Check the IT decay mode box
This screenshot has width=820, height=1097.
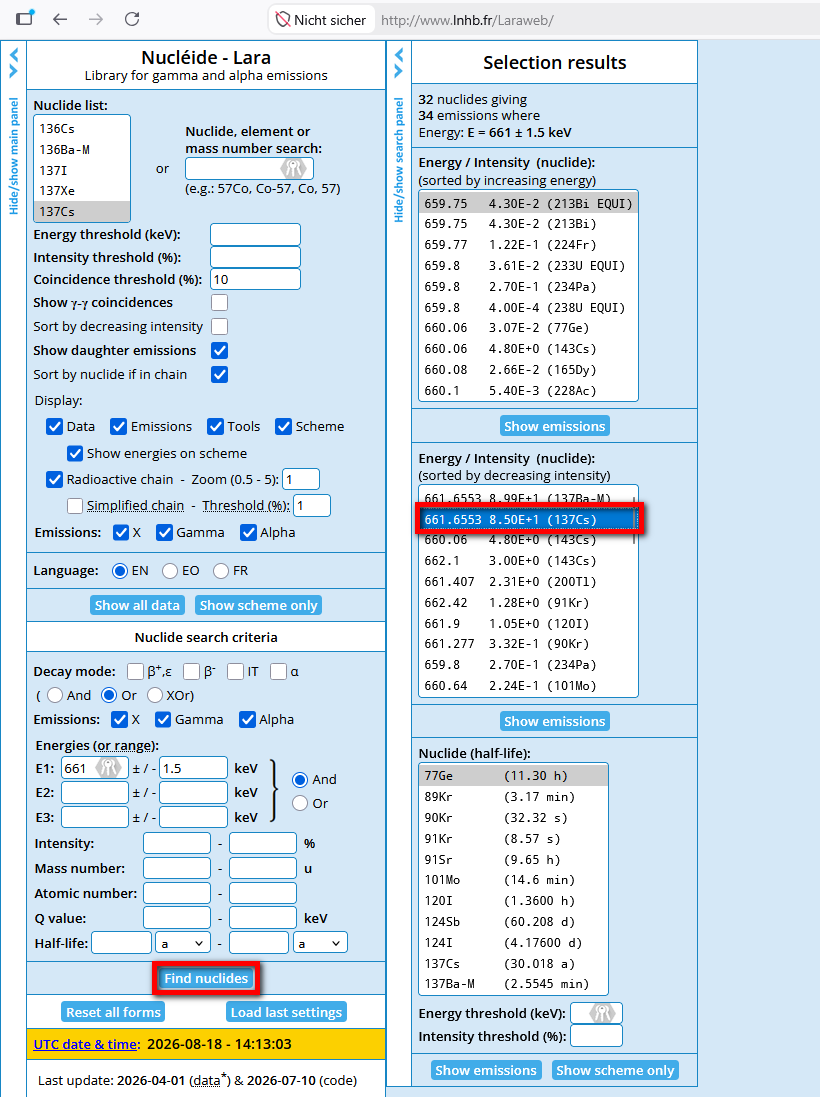click(x=236, y=672)
